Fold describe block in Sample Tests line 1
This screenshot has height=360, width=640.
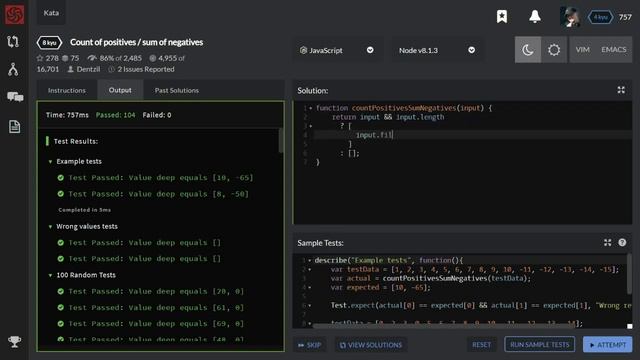309,260
